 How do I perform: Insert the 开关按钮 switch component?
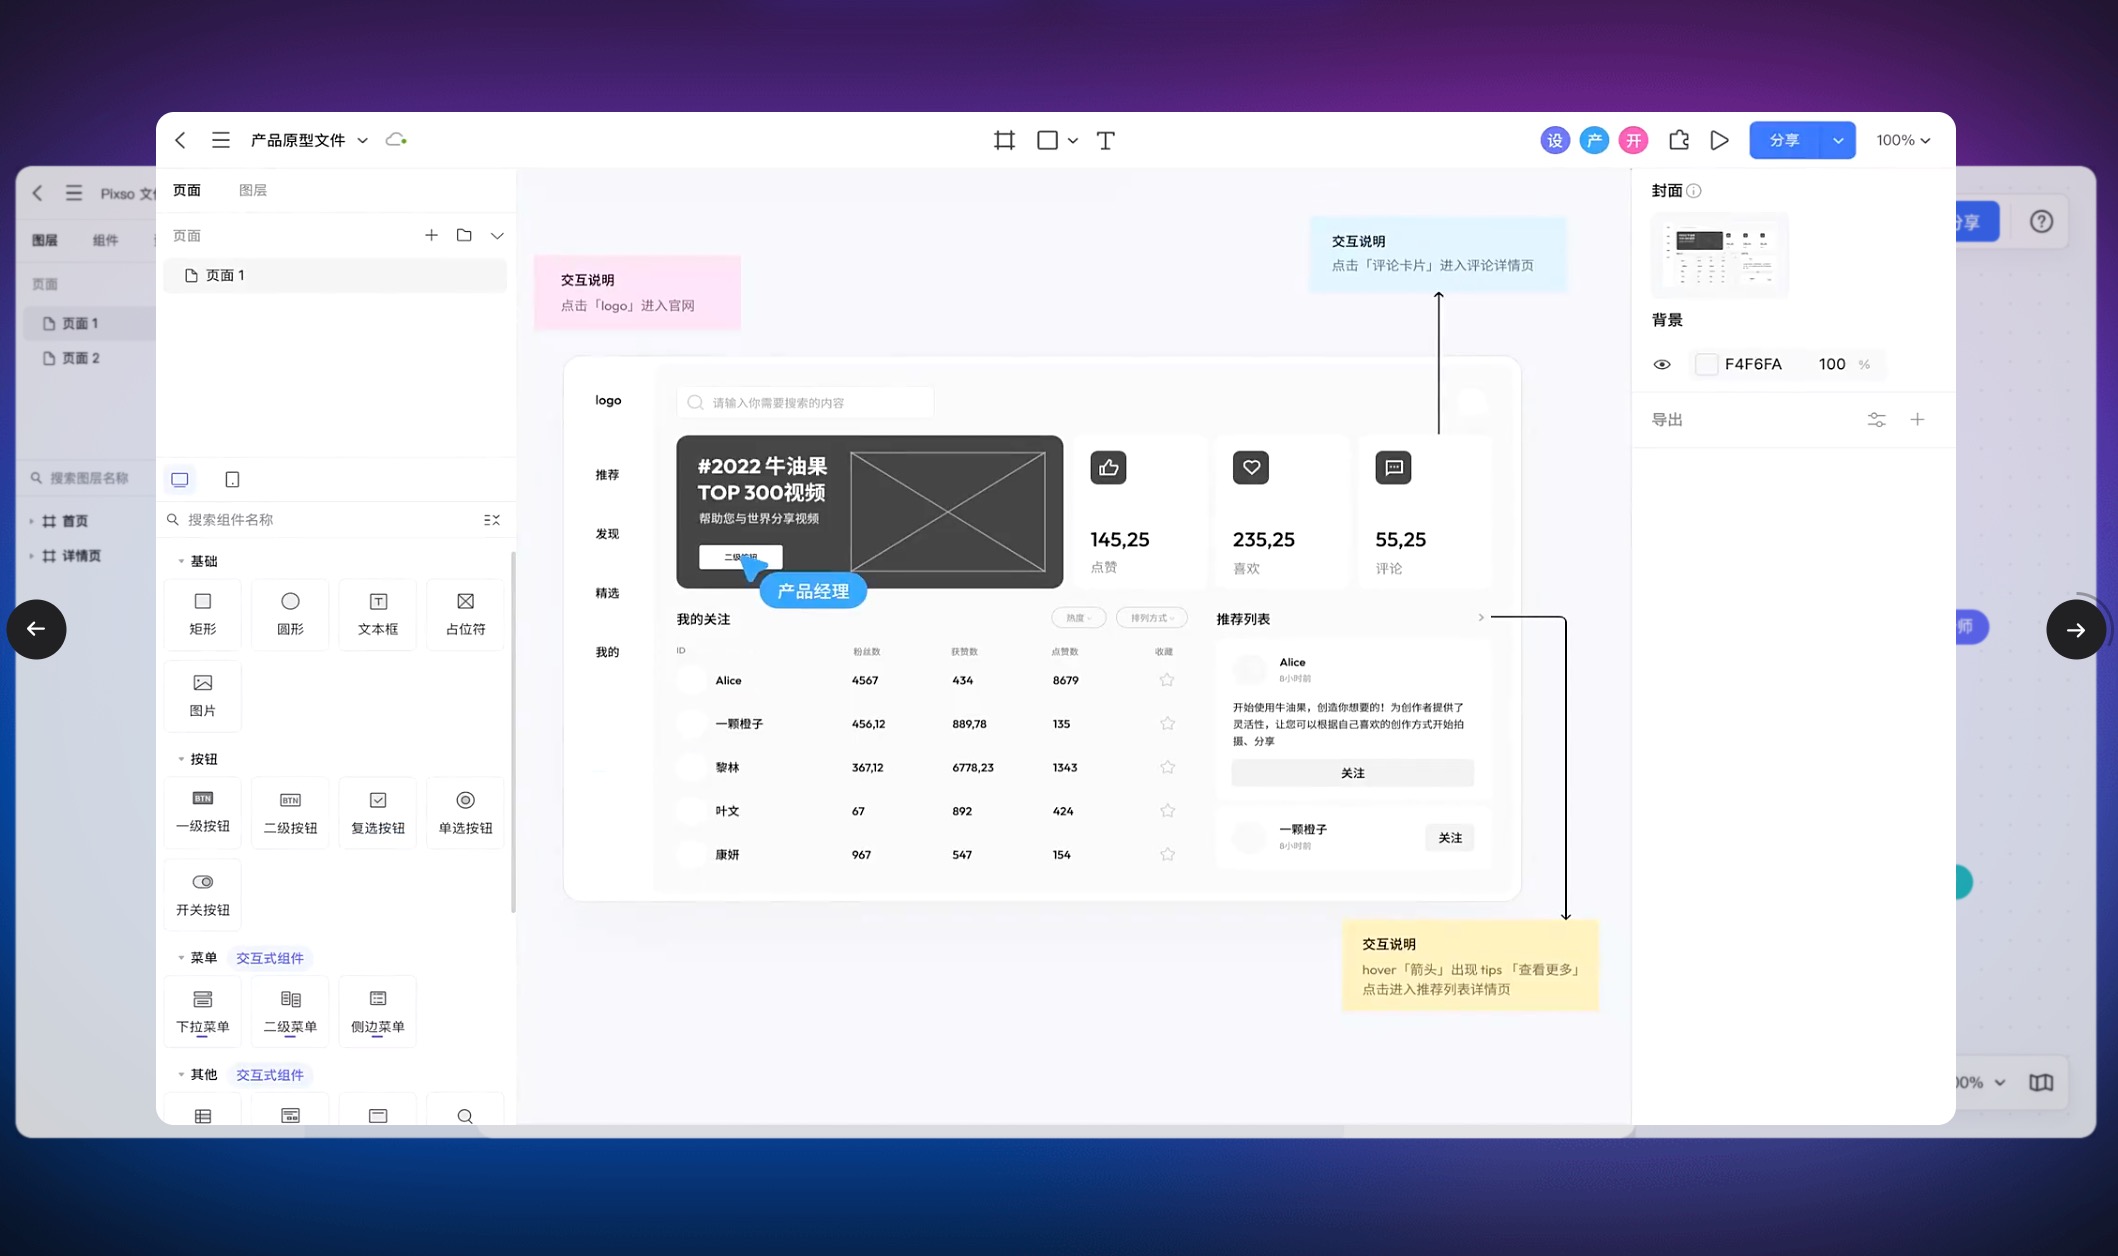[203, 893]
